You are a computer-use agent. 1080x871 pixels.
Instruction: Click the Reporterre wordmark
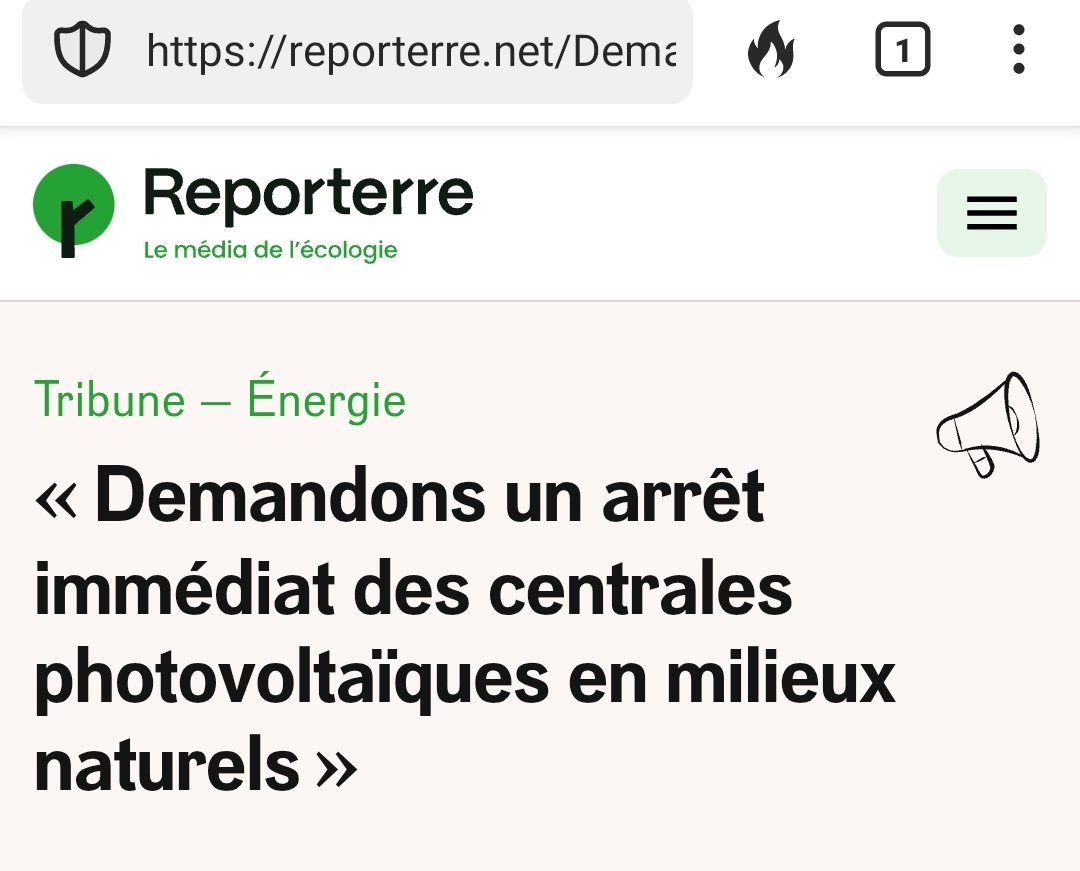308,194
